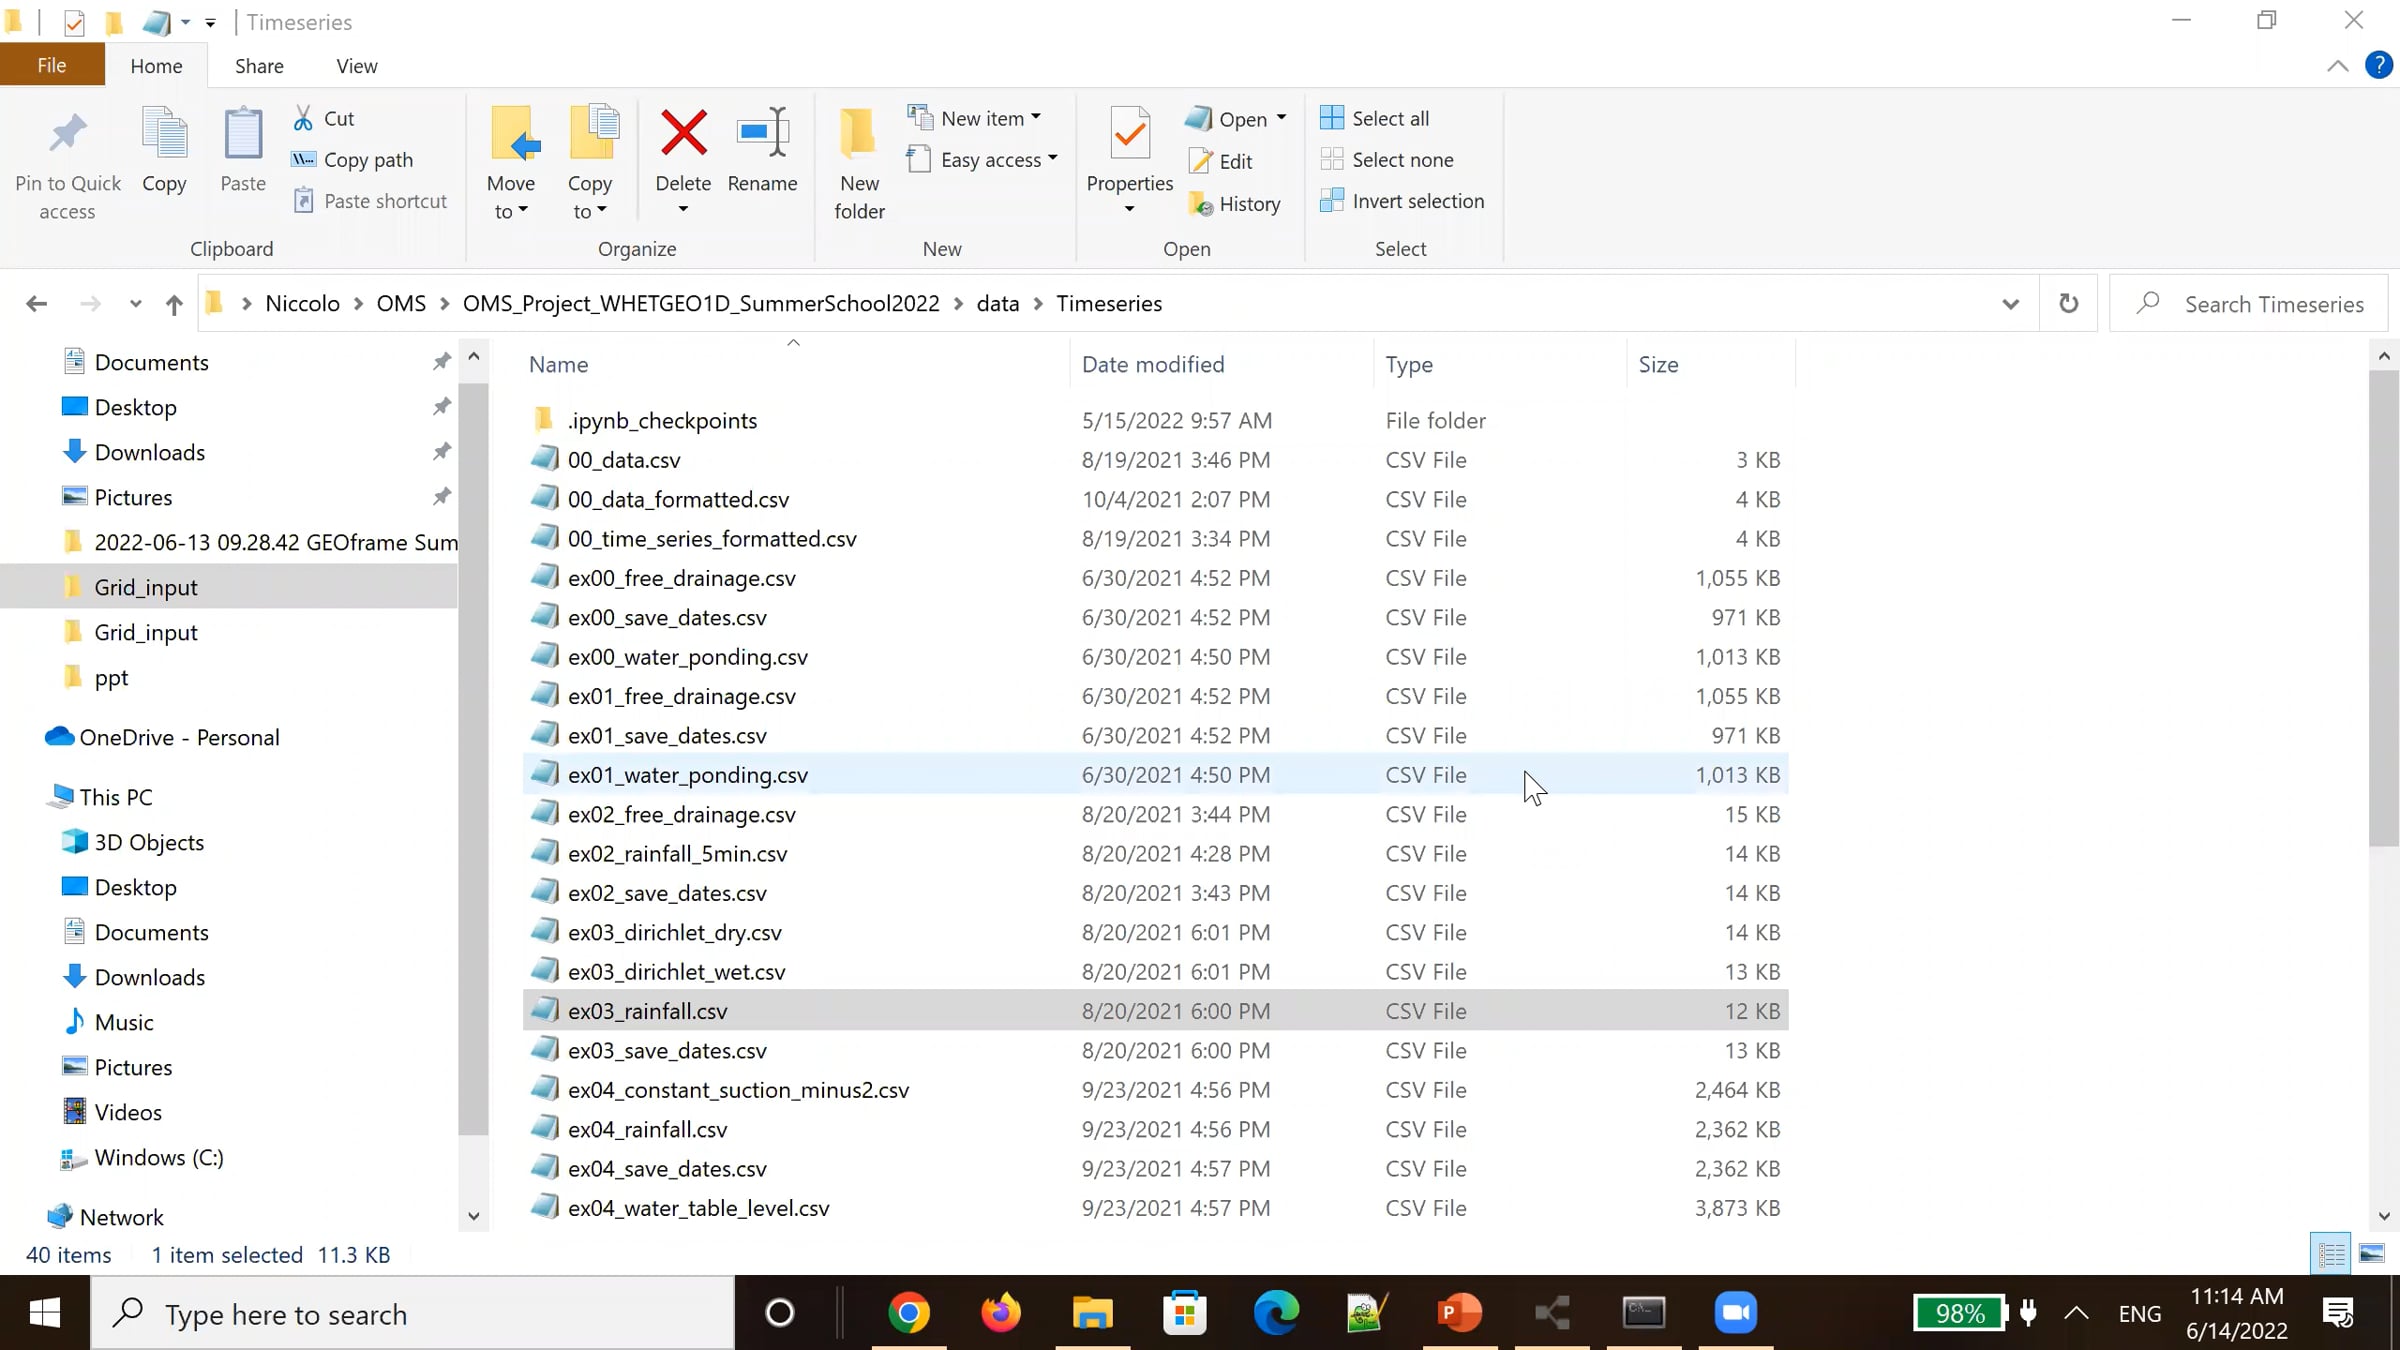Click the red Delete X icon
This screenshot has height=1350, width=2400.
tap(684, 133)
